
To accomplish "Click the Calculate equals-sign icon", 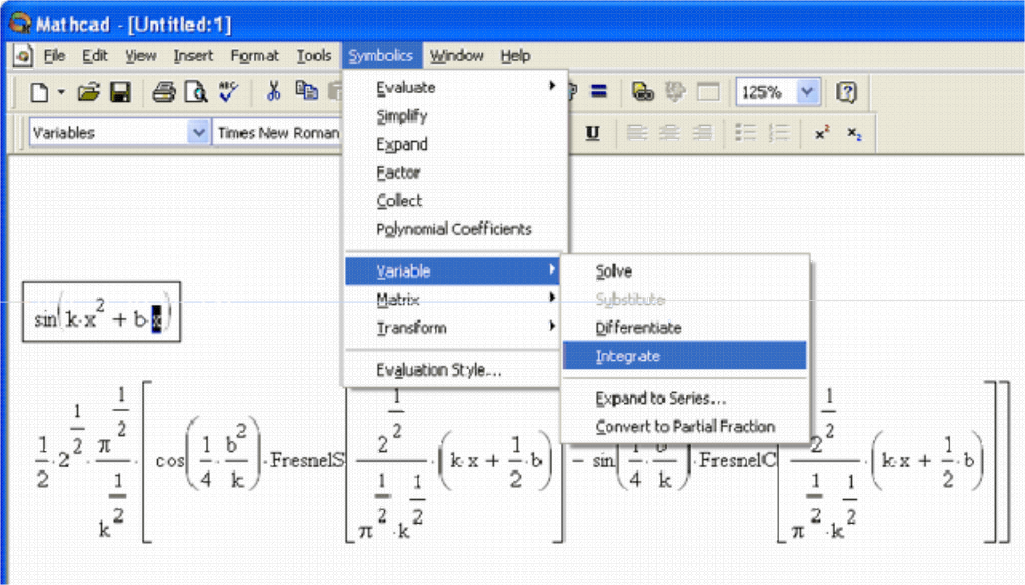I will [x=599, y=92].
